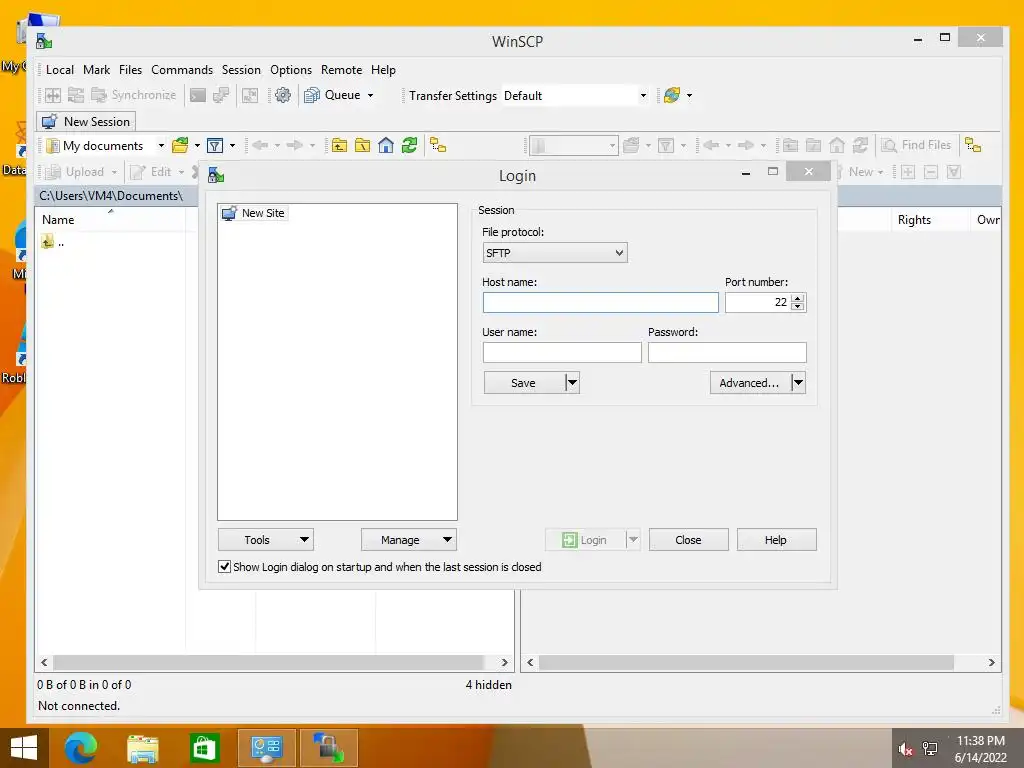The image size is (1024, 768).
Task: Click the Advanced... button
Action: pyautogui.click(x=750, y=383)
